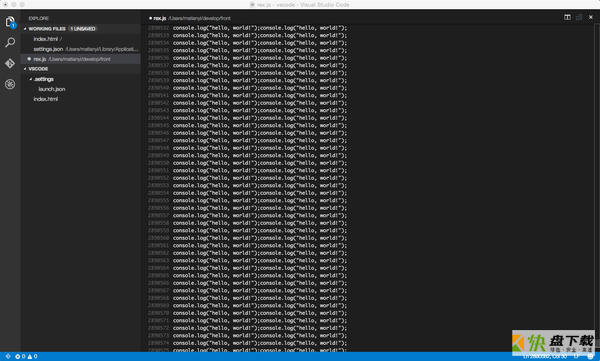Open the Git source control icon
The image size is (600, 361).
point(10,63)
